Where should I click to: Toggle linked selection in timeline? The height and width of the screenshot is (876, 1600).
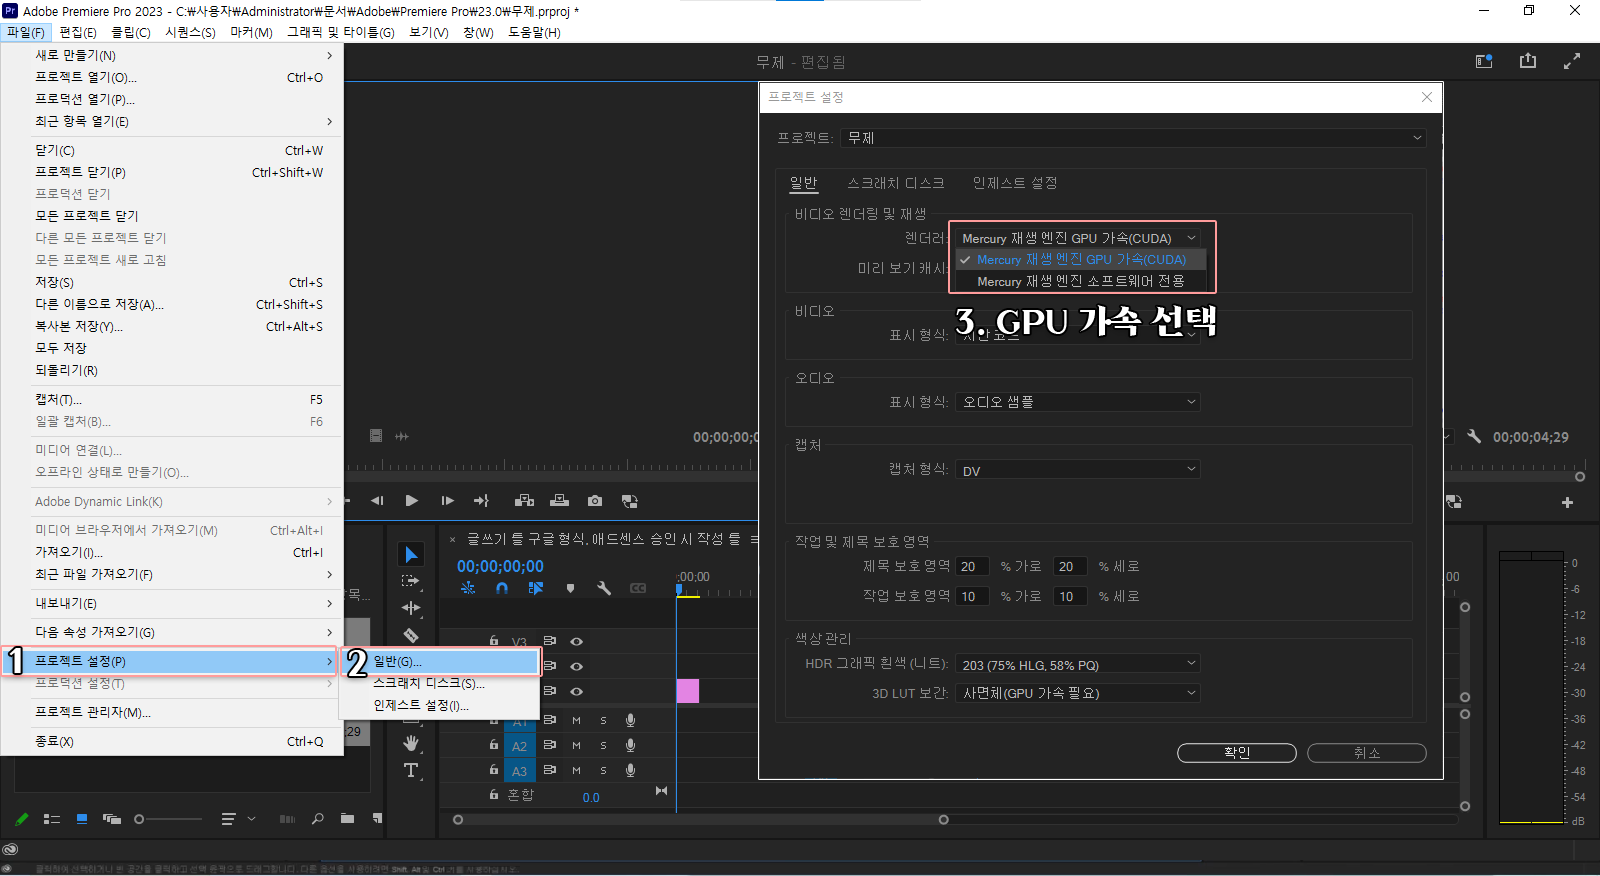536,589
